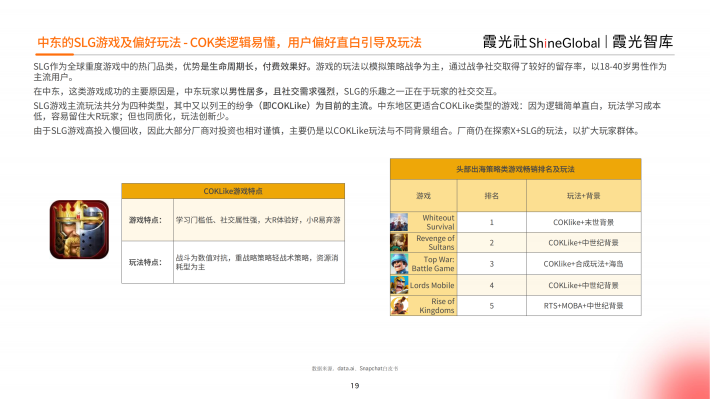This screenshot has height=399, width=710.
Task: Select the 玩法+背景 column header
Action: click(584, 196)
